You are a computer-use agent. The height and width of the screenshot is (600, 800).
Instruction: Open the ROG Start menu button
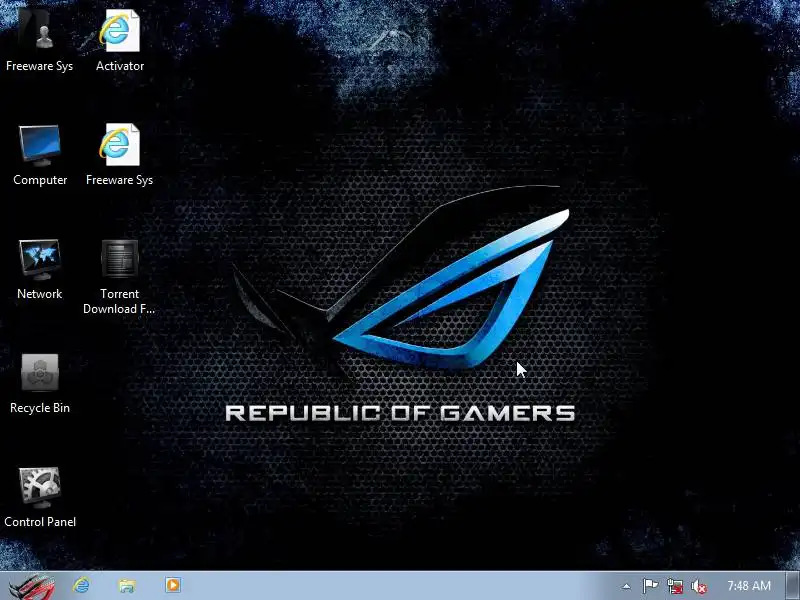(x=32, y=586)
